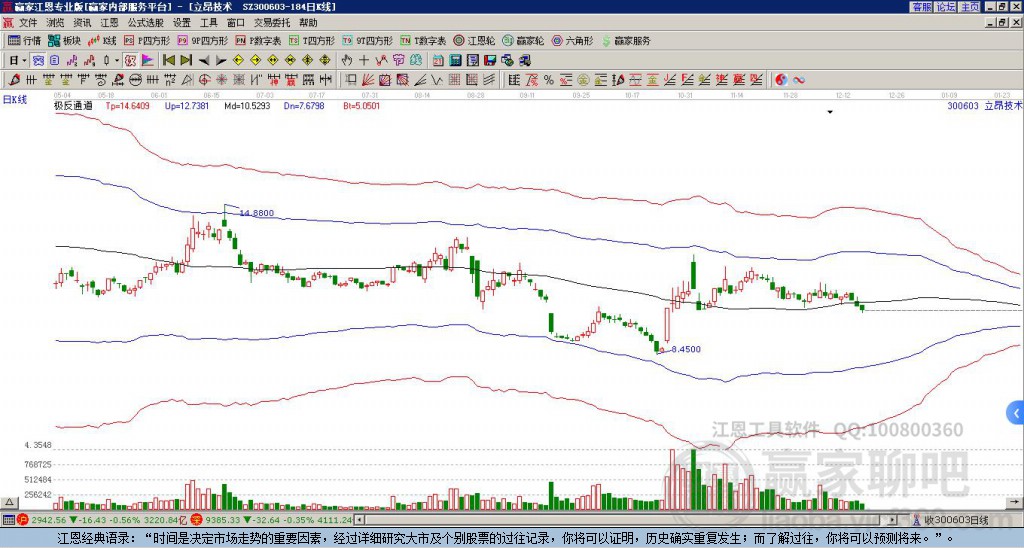Click the 客服 customer service button

click(921, 7)
